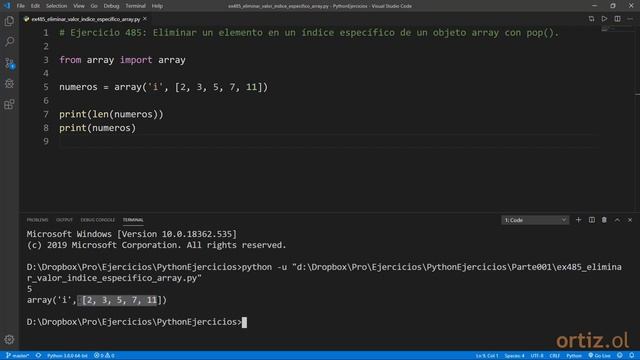Open the Debug view in the activity bar
This screenshot has width=640, height=360.
pyautogui.click(x=9, y=84)
